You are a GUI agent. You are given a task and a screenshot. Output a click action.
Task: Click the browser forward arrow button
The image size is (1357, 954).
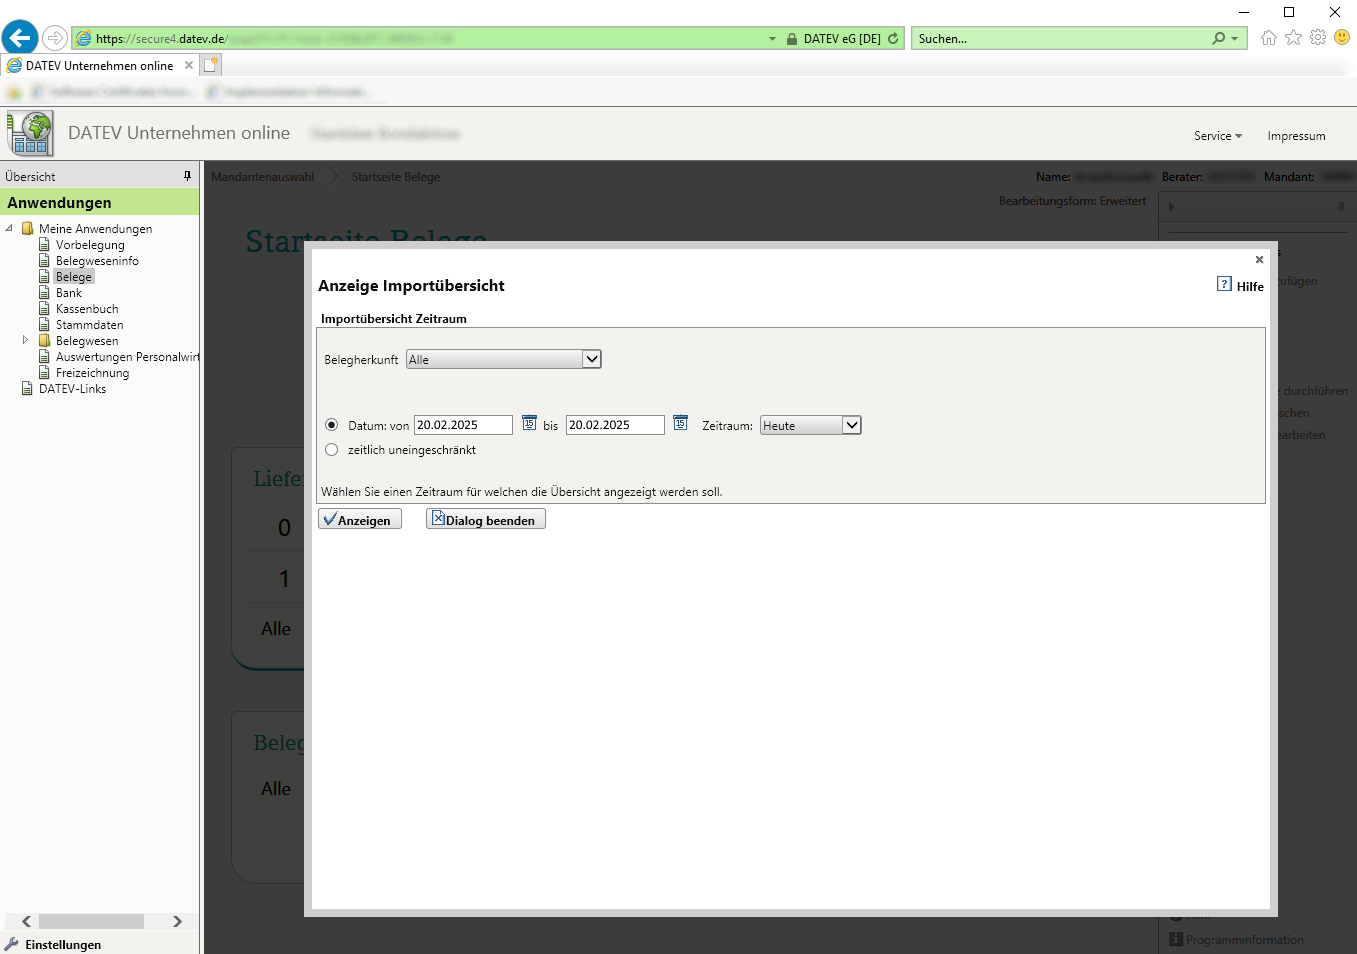pos(55,38)
